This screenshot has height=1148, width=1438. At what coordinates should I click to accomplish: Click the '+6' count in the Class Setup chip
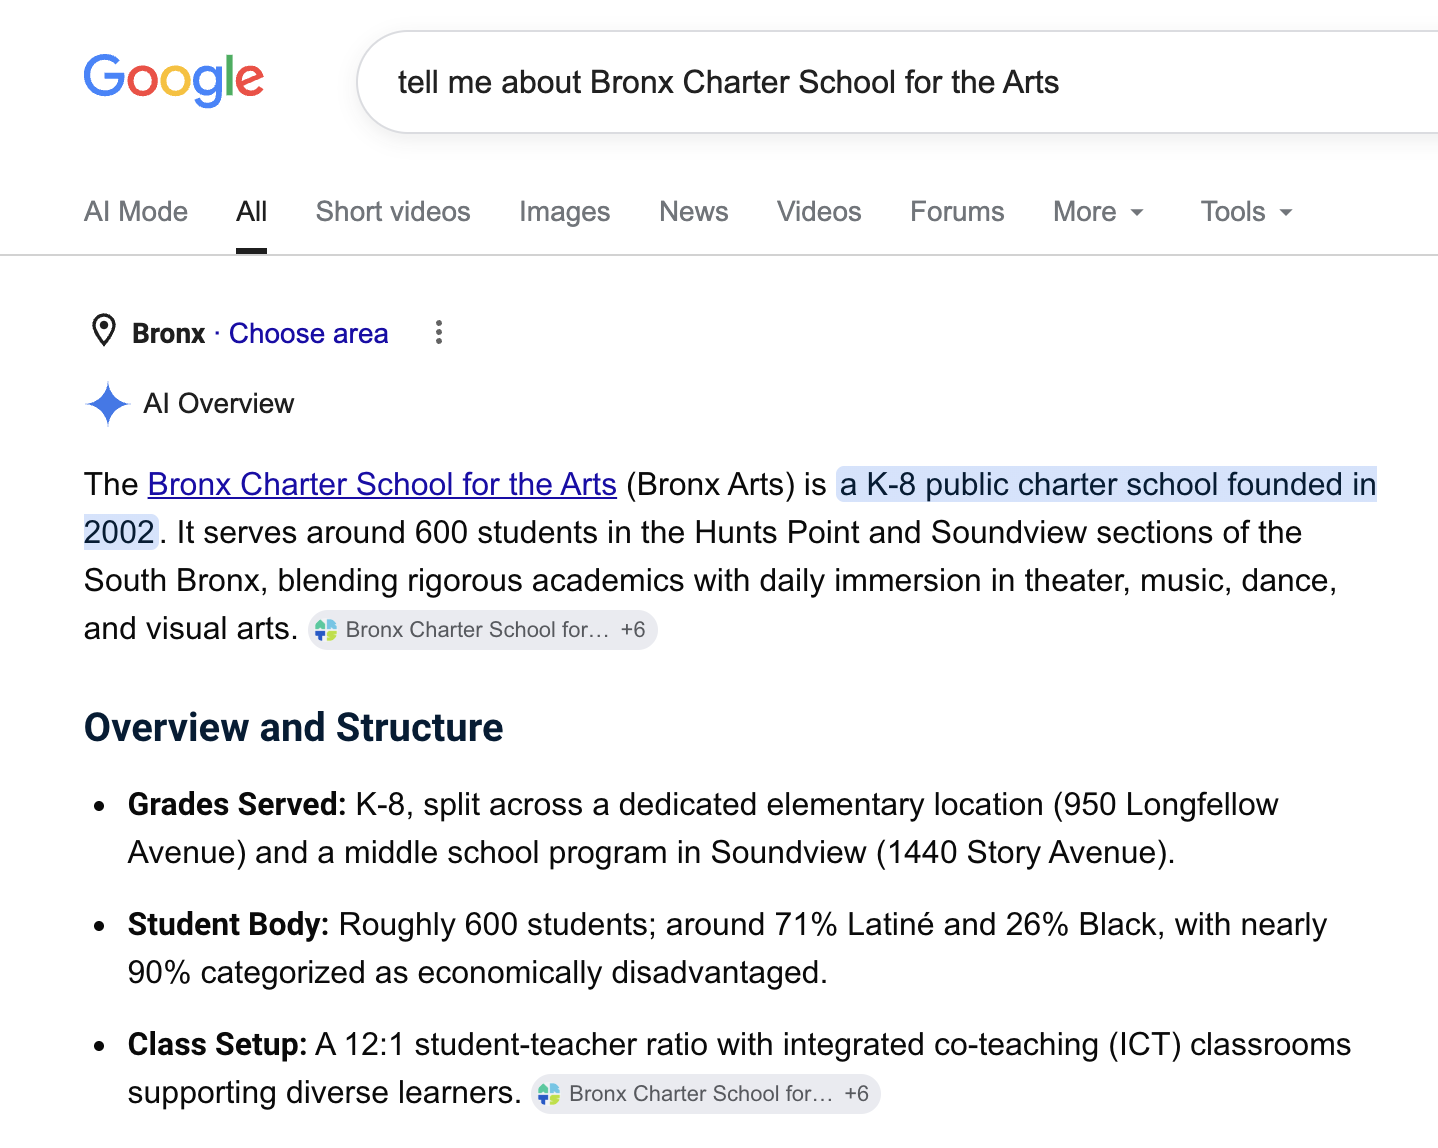tap(856, 1094)
